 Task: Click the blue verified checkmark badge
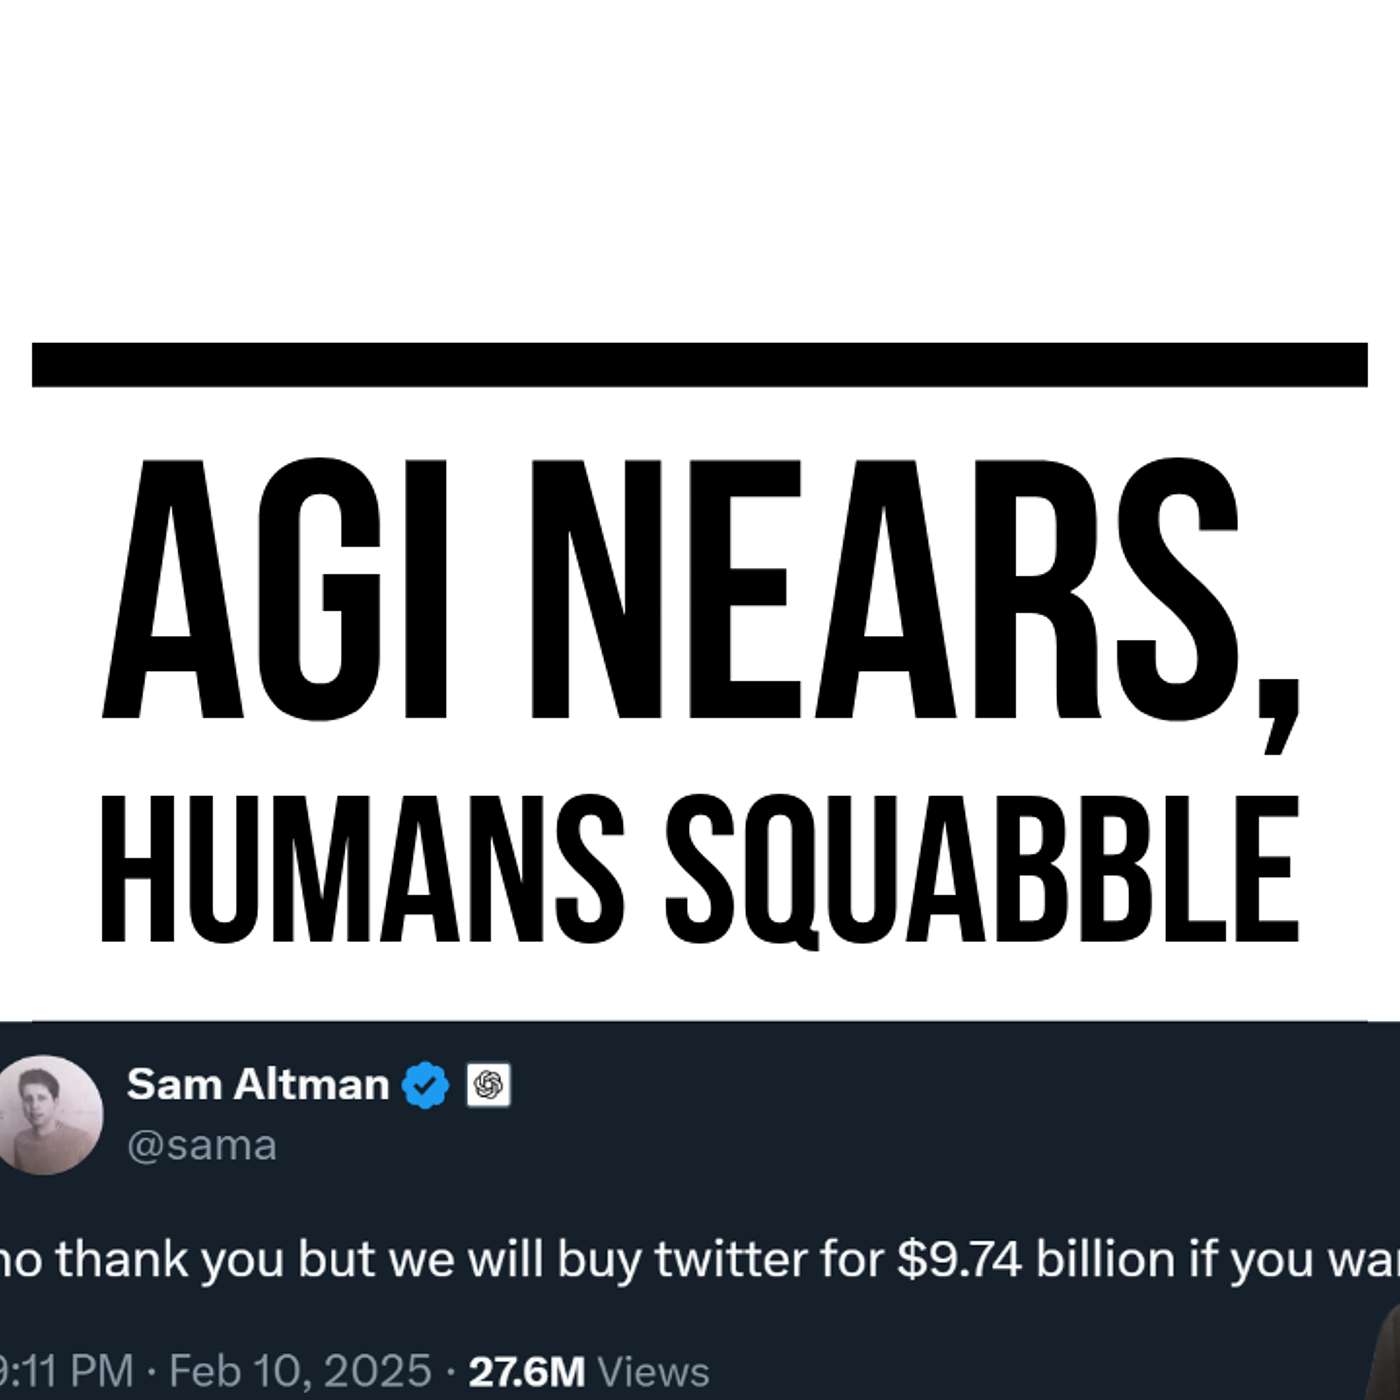[425, 1085]
